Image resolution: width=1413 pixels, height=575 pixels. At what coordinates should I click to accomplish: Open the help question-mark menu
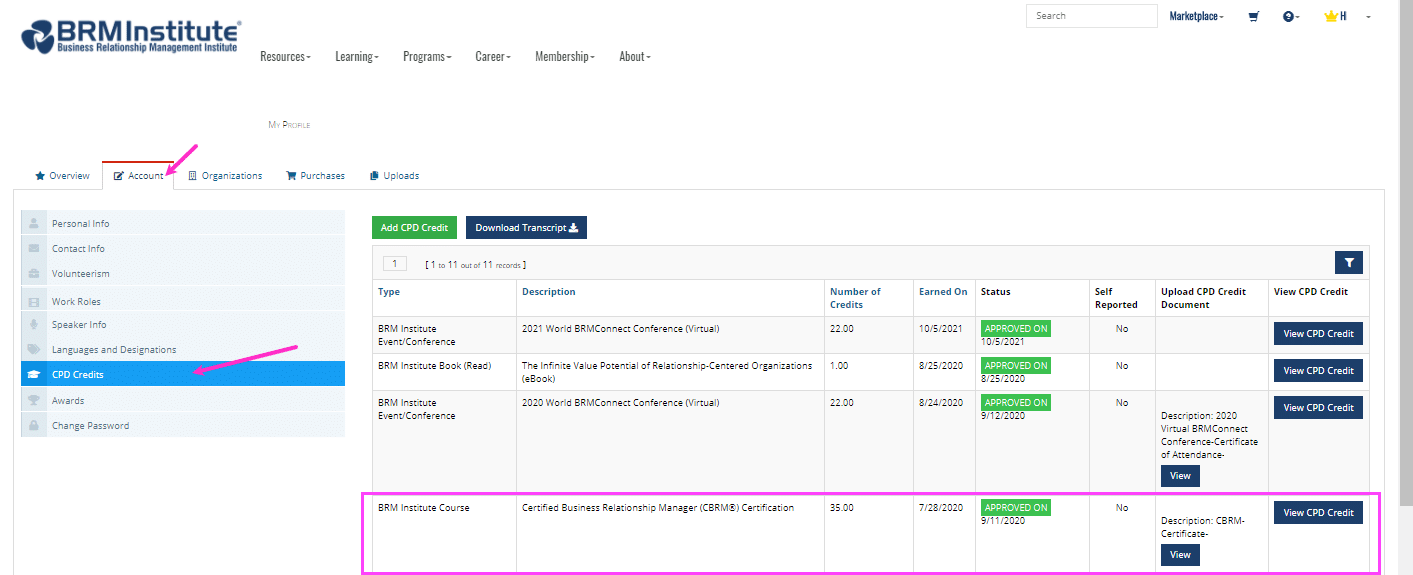(1291, 16)
